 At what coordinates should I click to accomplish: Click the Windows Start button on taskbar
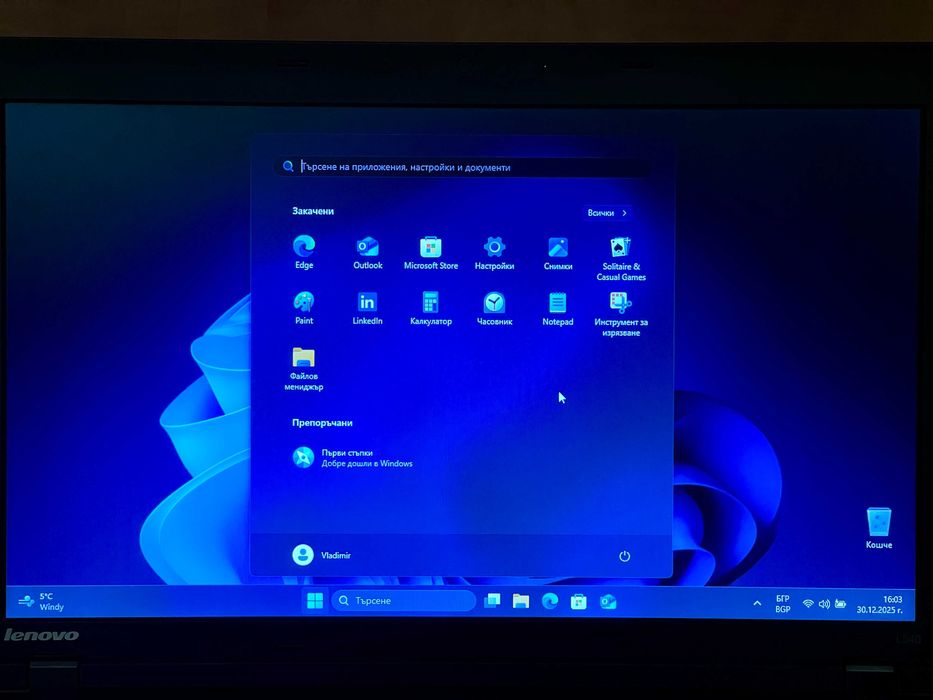click(x=315, y=601)
